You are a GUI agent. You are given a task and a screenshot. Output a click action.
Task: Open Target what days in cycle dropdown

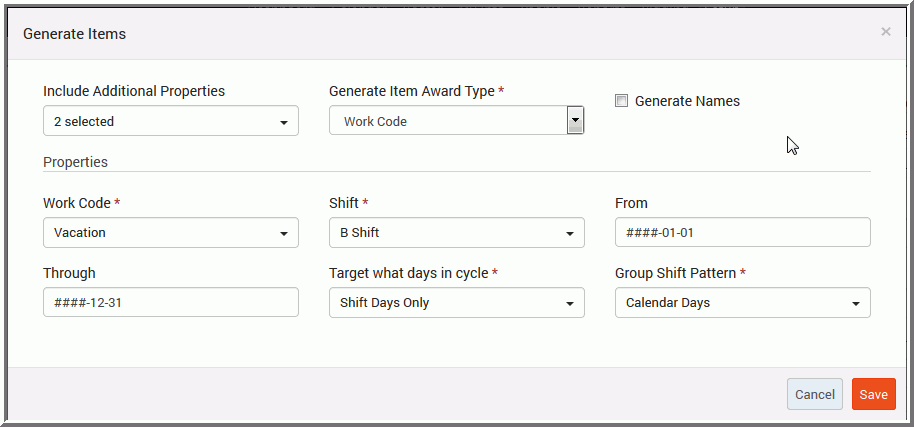click(456, 302)
